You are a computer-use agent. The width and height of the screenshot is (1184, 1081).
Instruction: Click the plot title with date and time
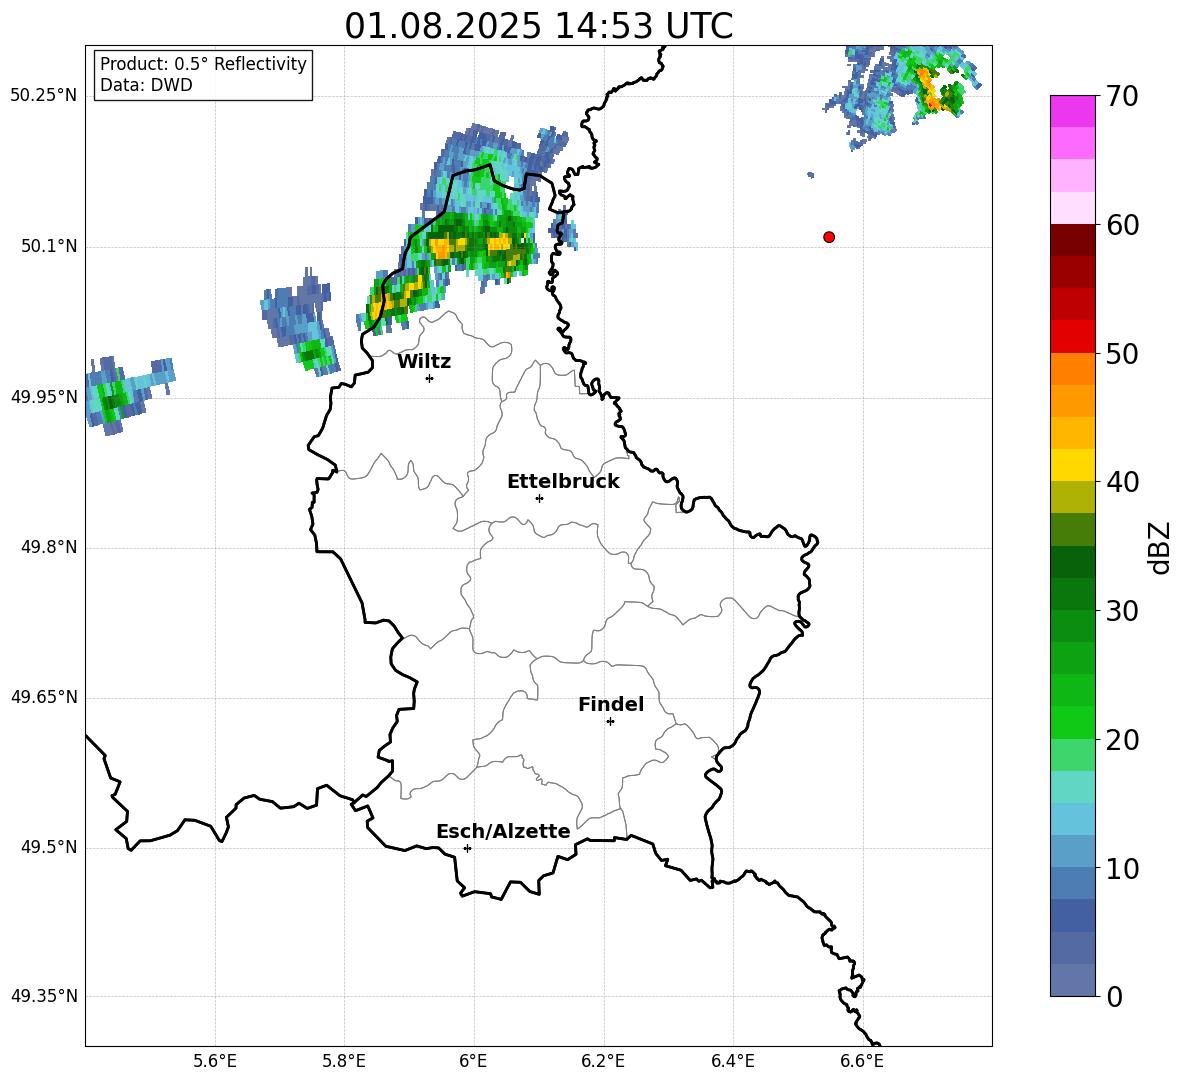(x=538, y=26)
